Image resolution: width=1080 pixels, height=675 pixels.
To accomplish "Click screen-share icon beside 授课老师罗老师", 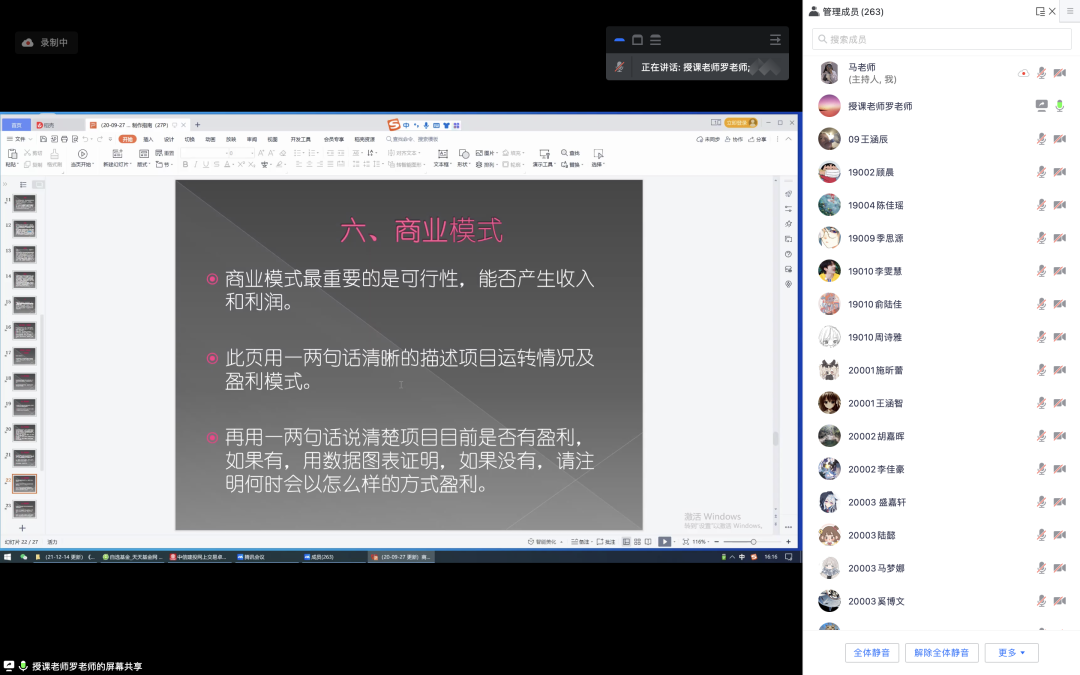I will pos(1041,106).
